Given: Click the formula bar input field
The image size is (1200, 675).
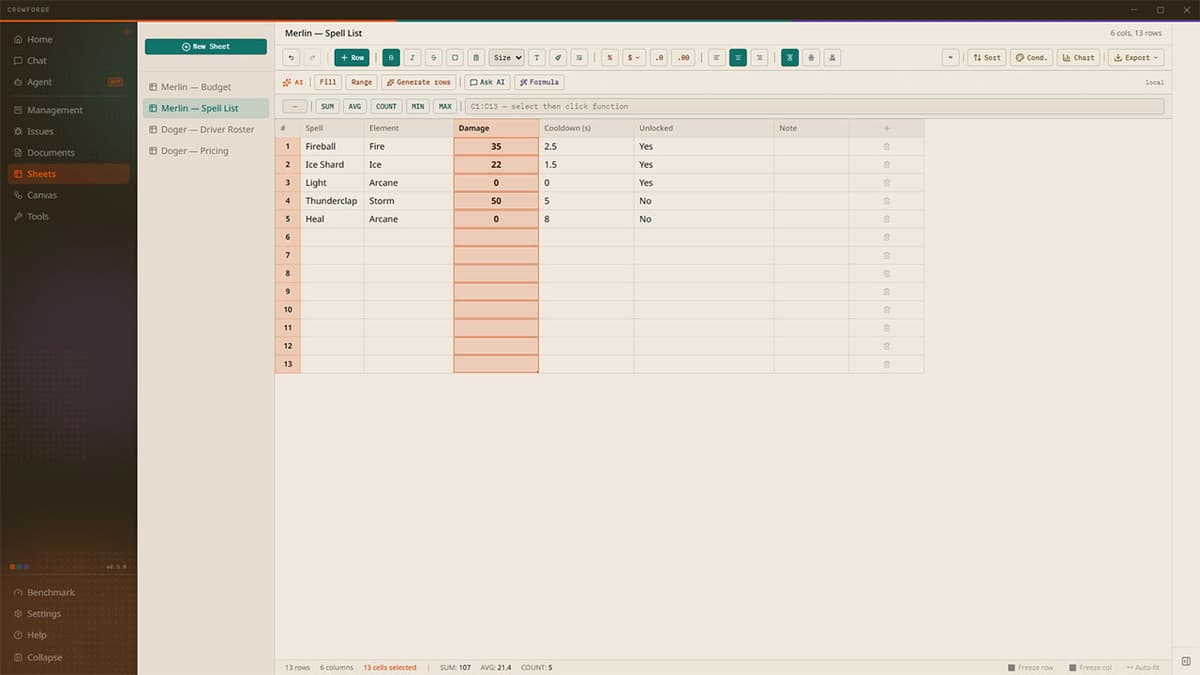Looking at the screenshot, I should click(x=814, y=106).
